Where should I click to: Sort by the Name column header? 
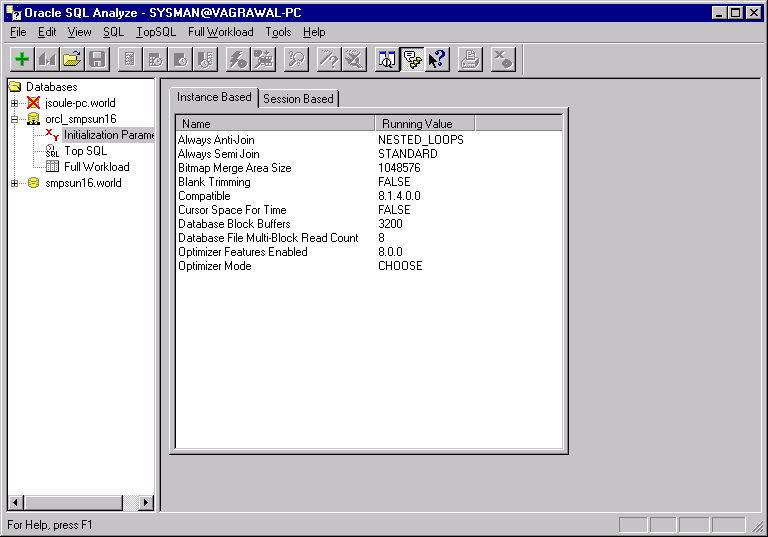275,123
